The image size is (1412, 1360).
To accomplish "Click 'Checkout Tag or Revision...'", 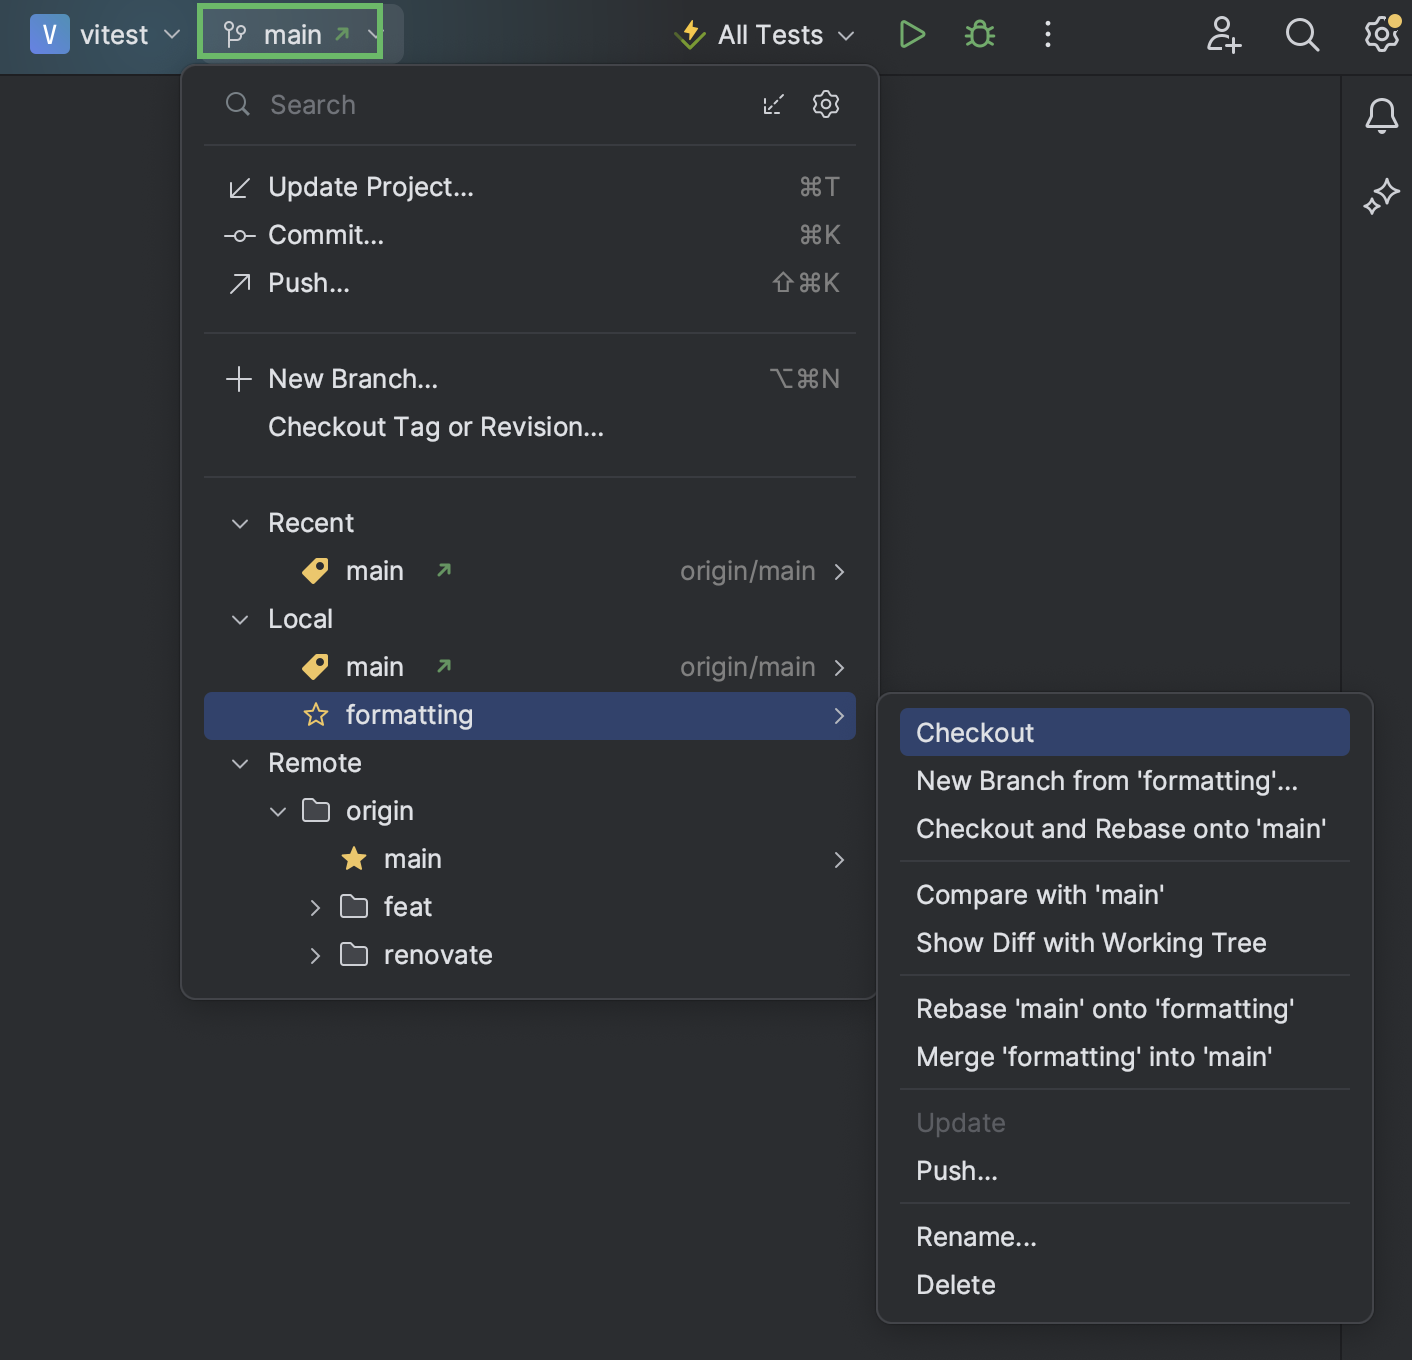I will click(x=435, y=427).
